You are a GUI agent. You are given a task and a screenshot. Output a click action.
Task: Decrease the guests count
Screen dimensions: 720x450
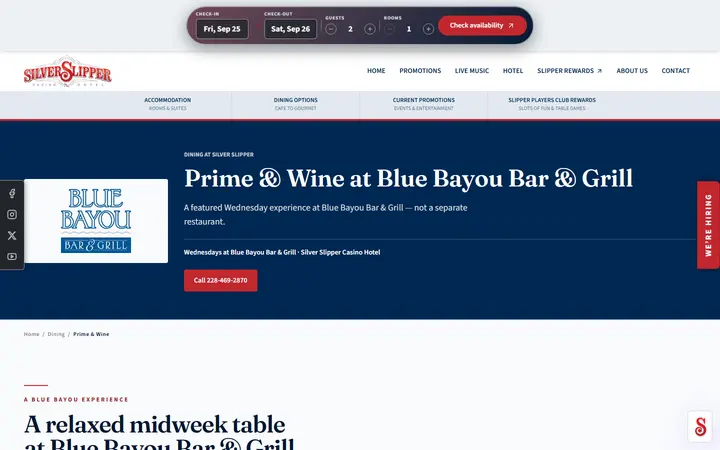click(x=331, y=29)
